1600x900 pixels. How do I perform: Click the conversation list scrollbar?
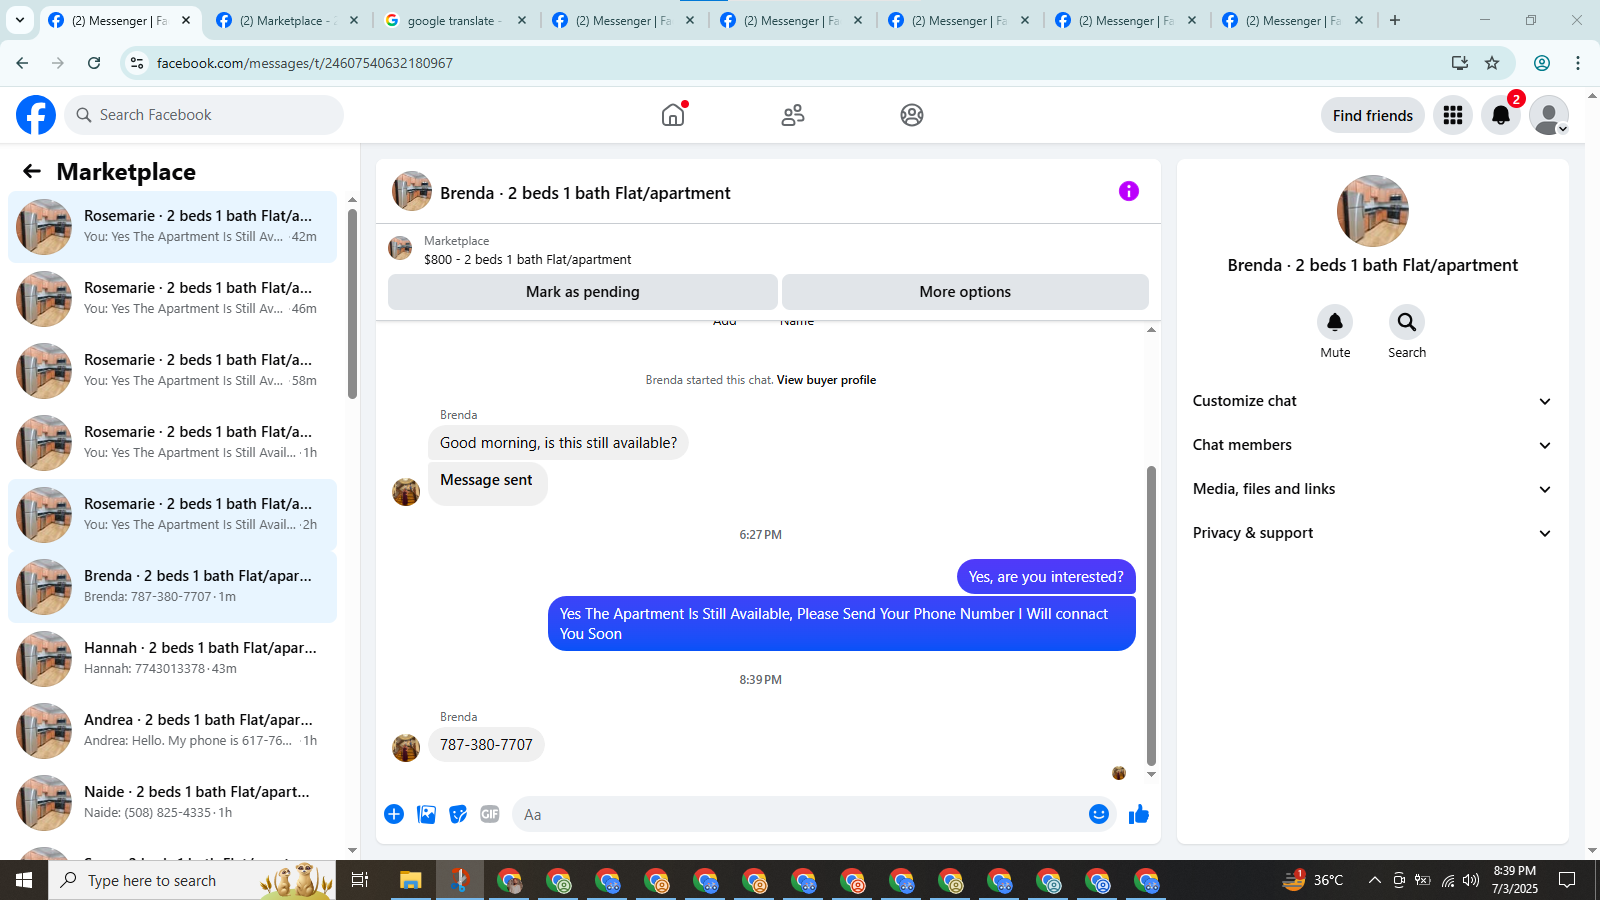pos(352,303)
